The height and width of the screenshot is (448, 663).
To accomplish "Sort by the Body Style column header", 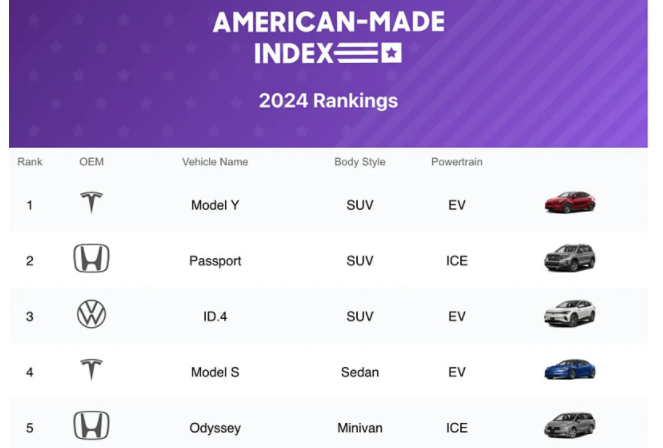I will [x=360, y=161].
